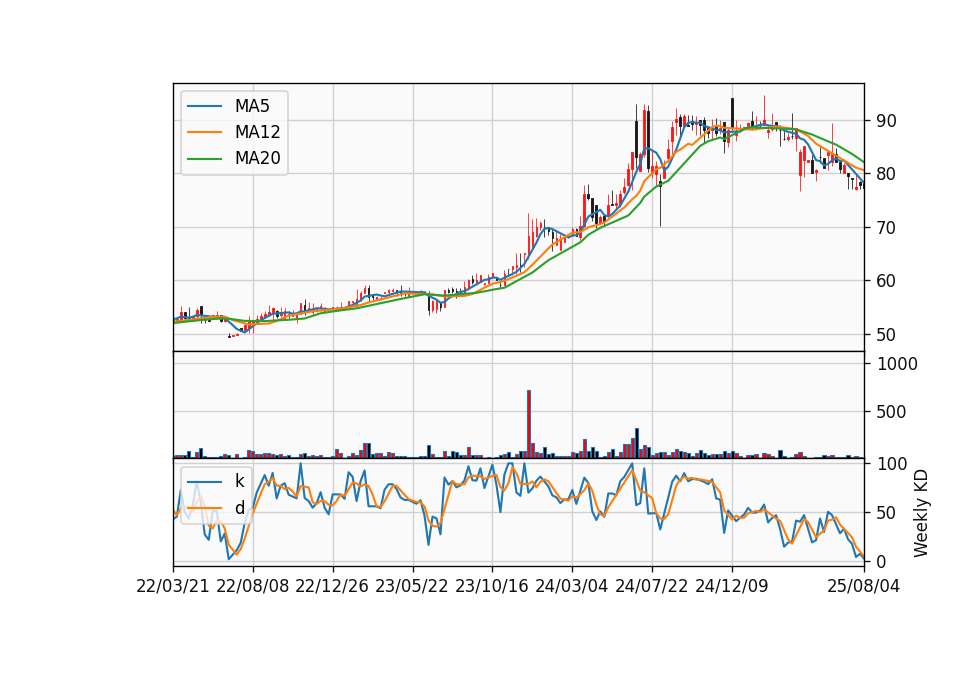Click the tallest volume bar spike
Screen dimensions: 960x690
(x=529, y=424)
